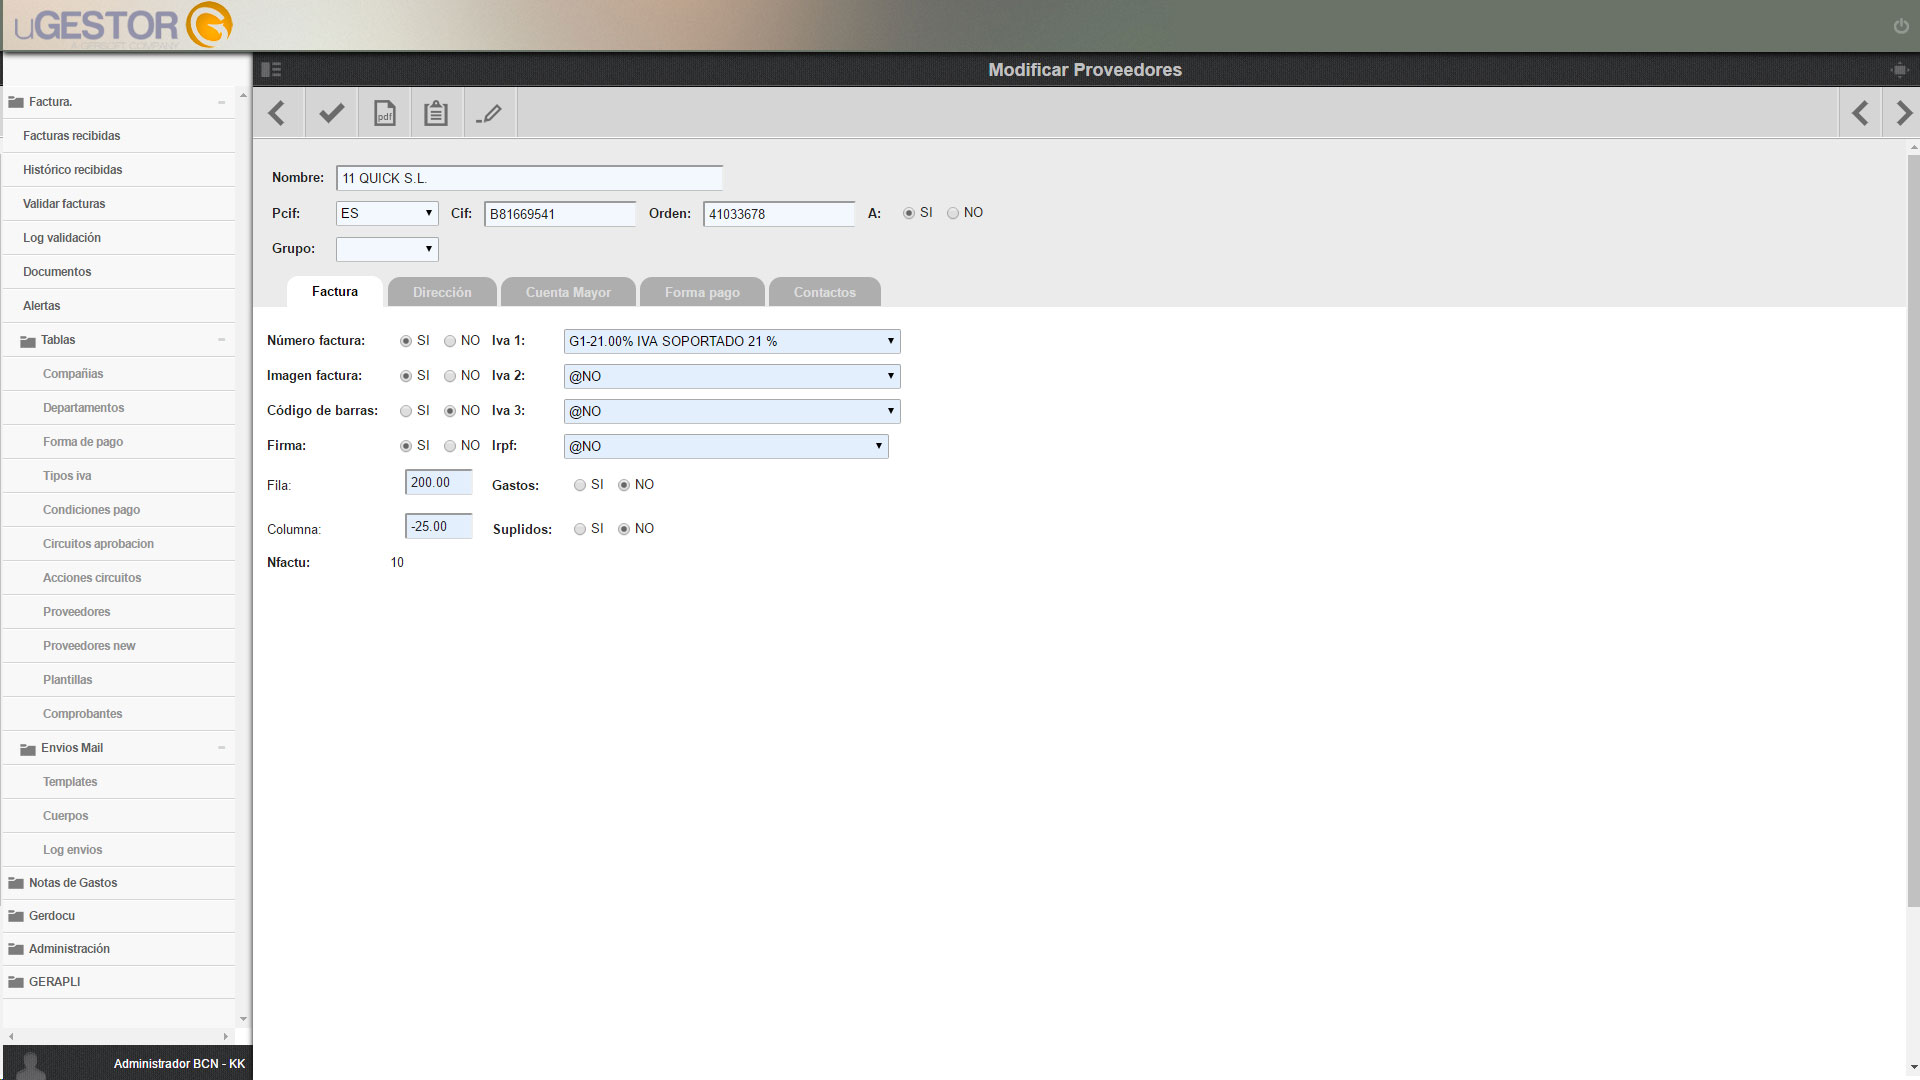The width and height of the screenshot is (1920, 1080).
Task: Click the main page vertical scrollbar
Action: pyautogui.click(x=1913, y=530)
